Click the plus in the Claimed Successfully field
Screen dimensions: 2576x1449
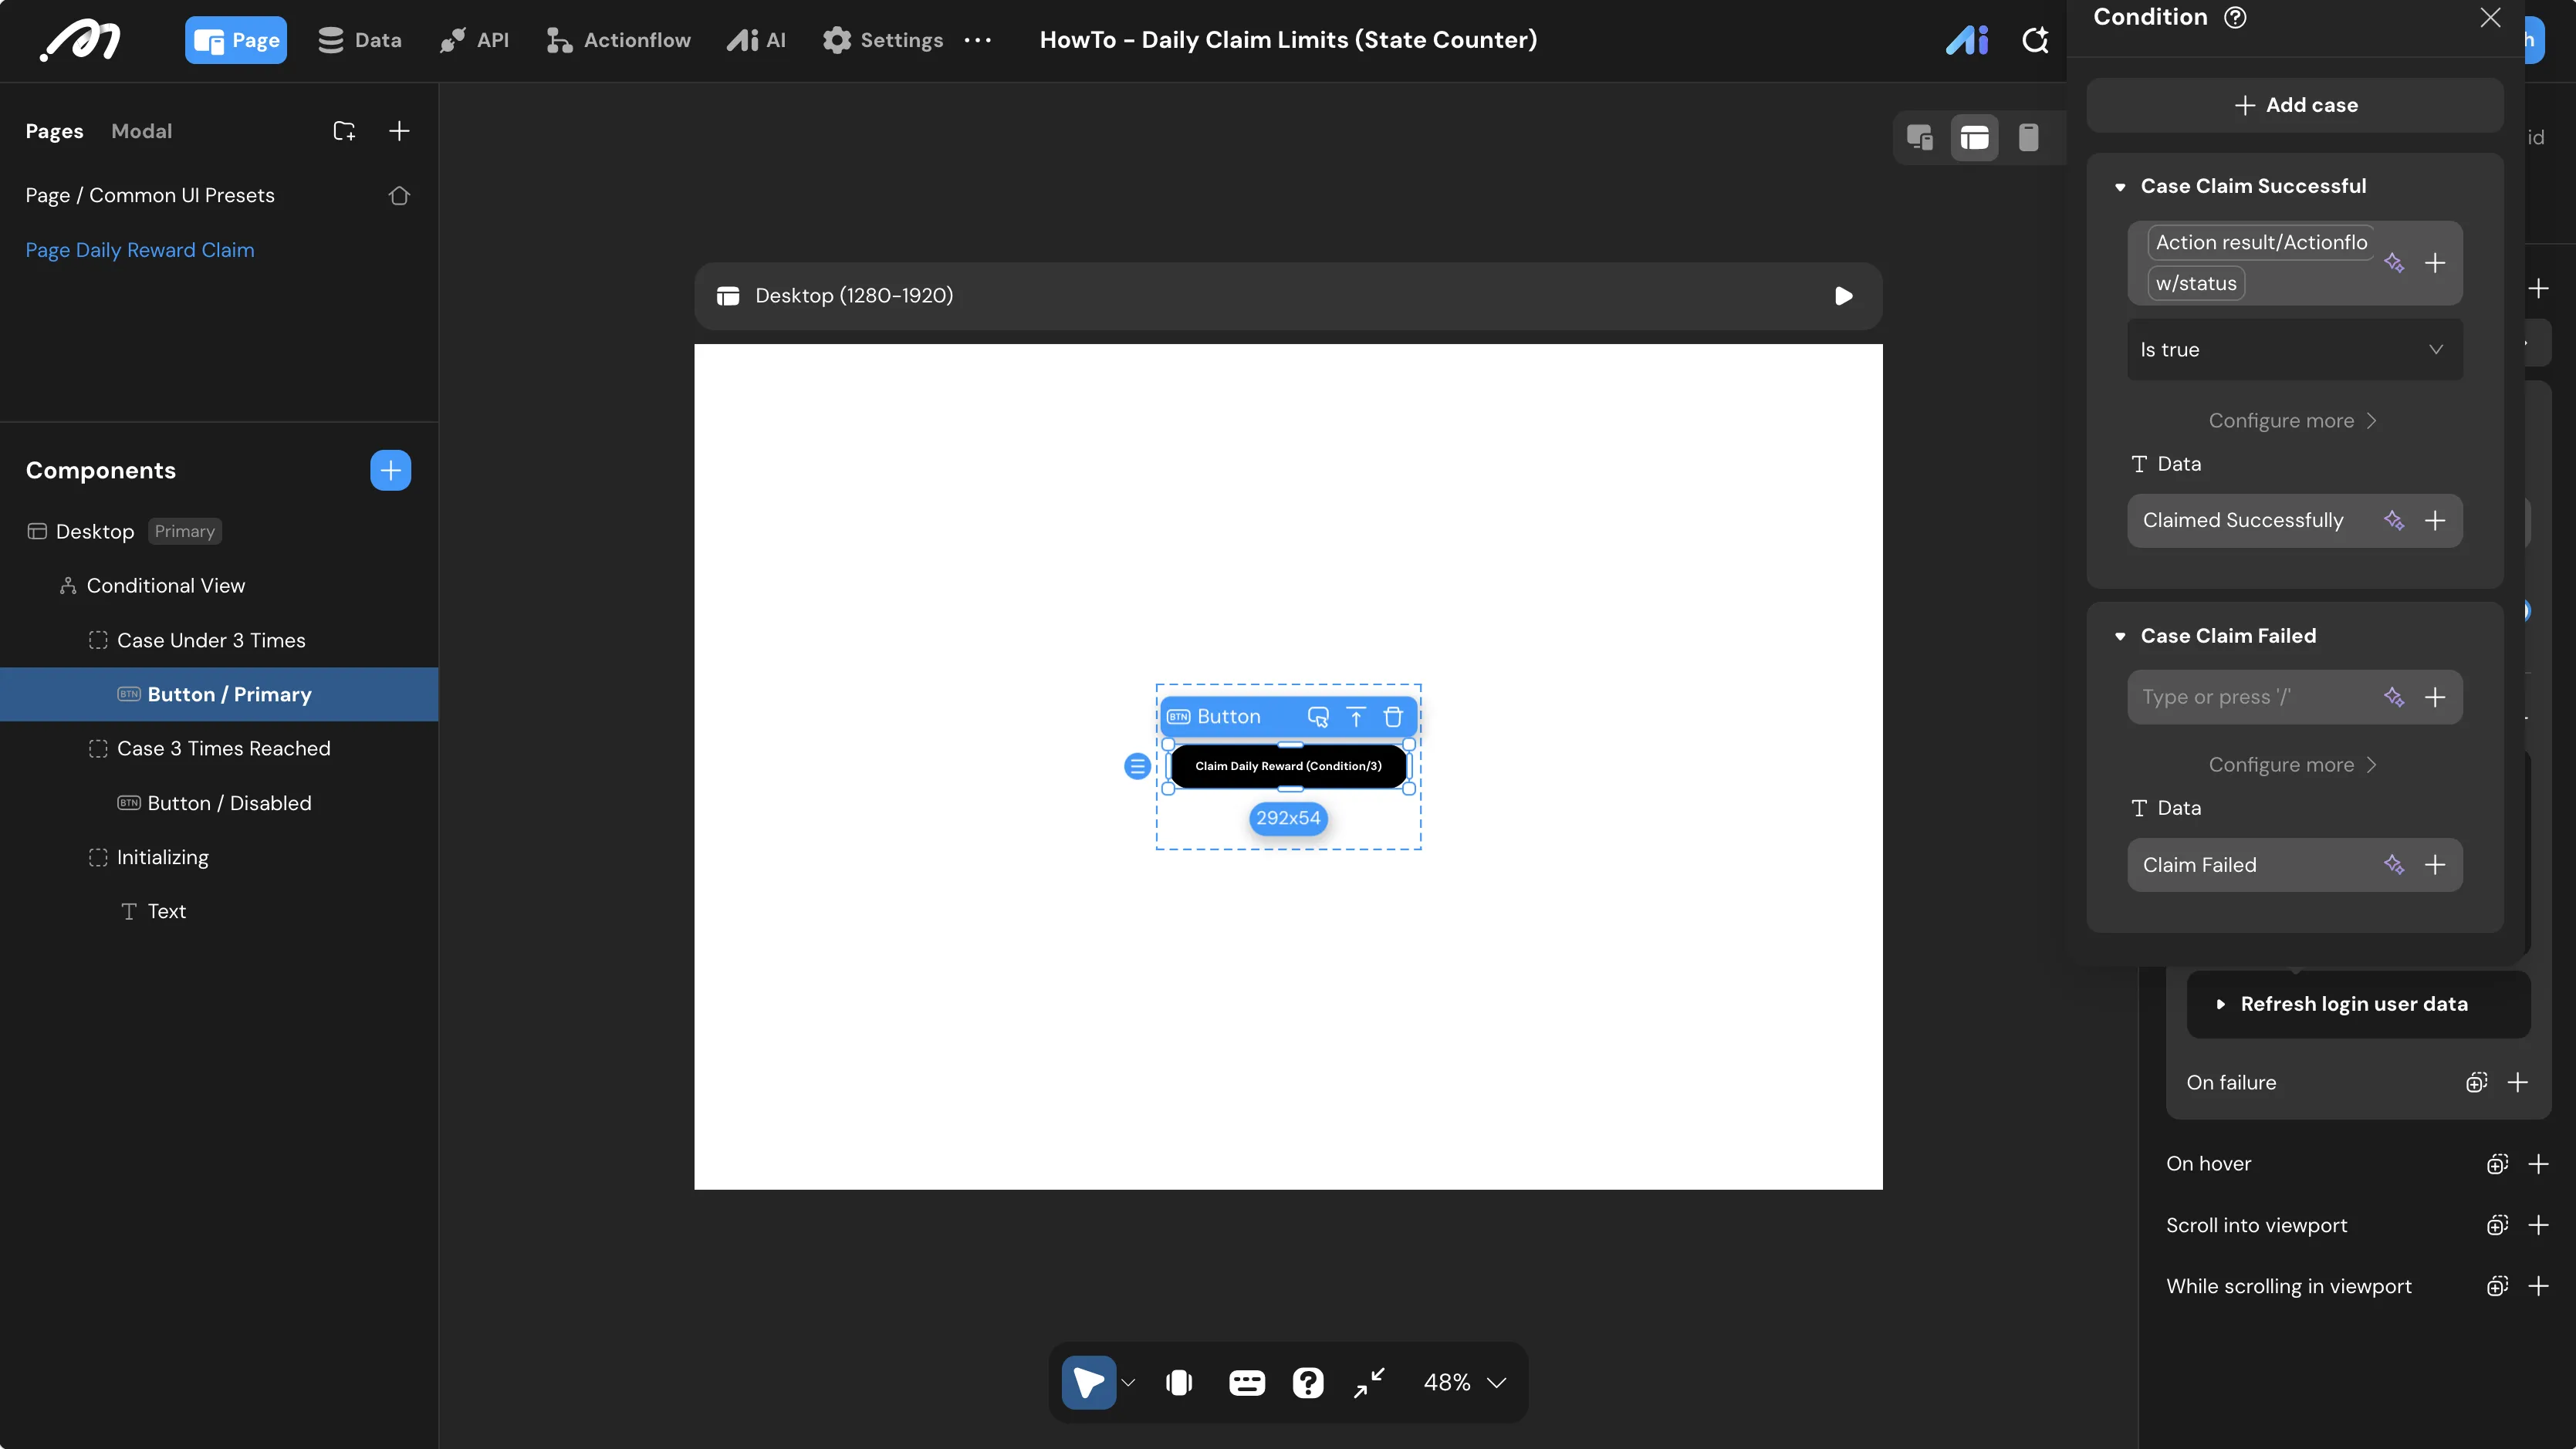(2435, 520)
